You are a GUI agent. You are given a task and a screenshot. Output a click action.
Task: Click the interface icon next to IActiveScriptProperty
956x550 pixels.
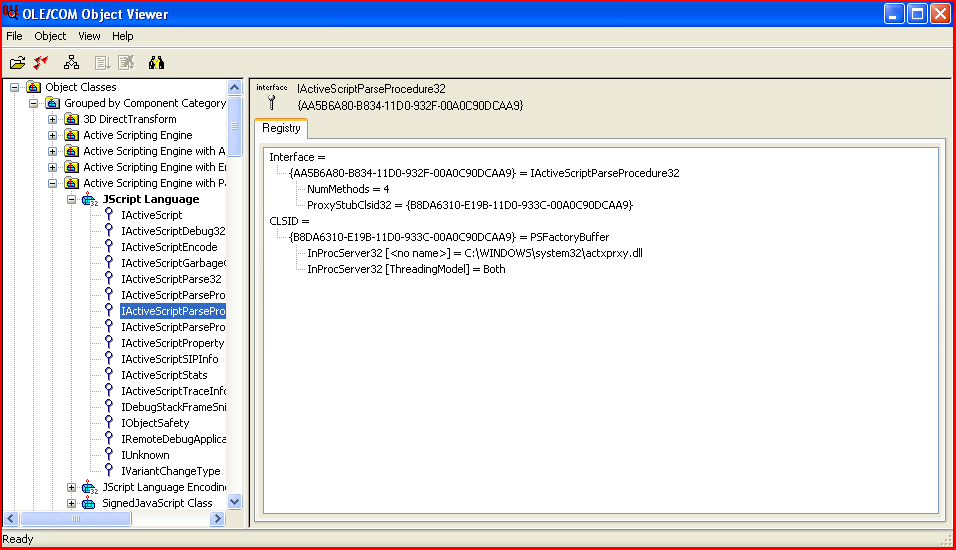coord(109,342)
